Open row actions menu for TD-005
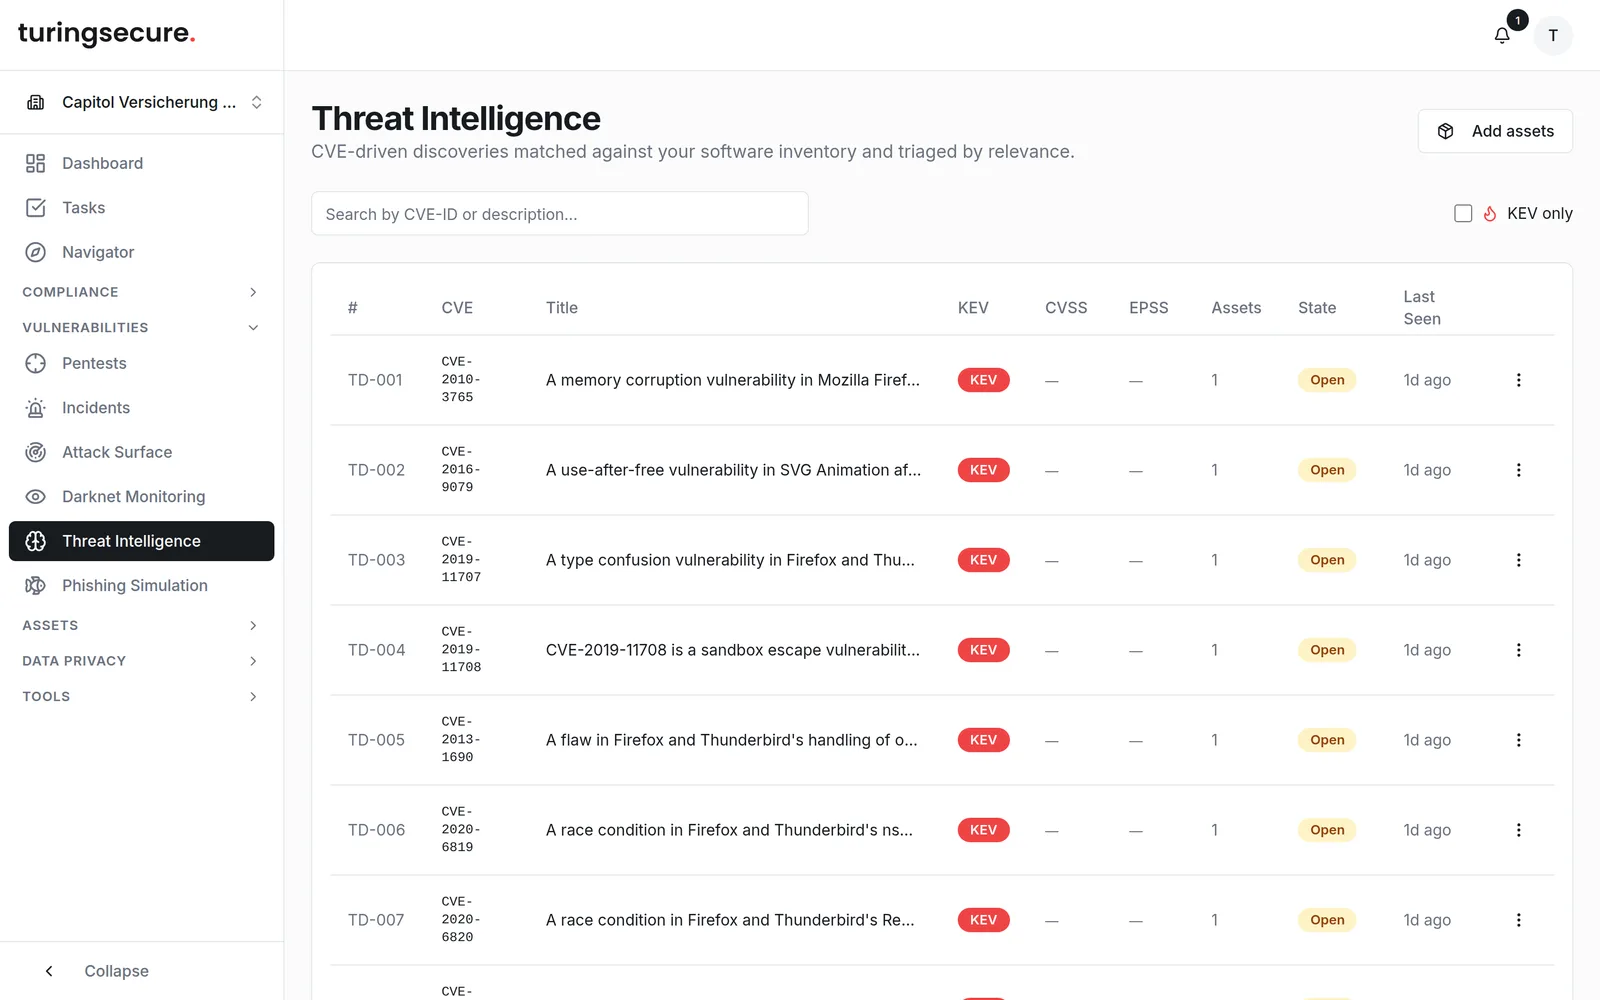Image resolution: width=1600 pixels, height=1000 pixels. (1518, 740)
